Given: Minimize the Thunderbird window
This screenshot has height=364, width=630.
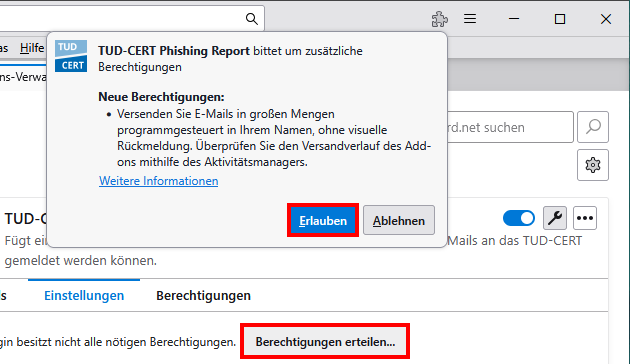Looking at the screenshot, I should 514,18.
